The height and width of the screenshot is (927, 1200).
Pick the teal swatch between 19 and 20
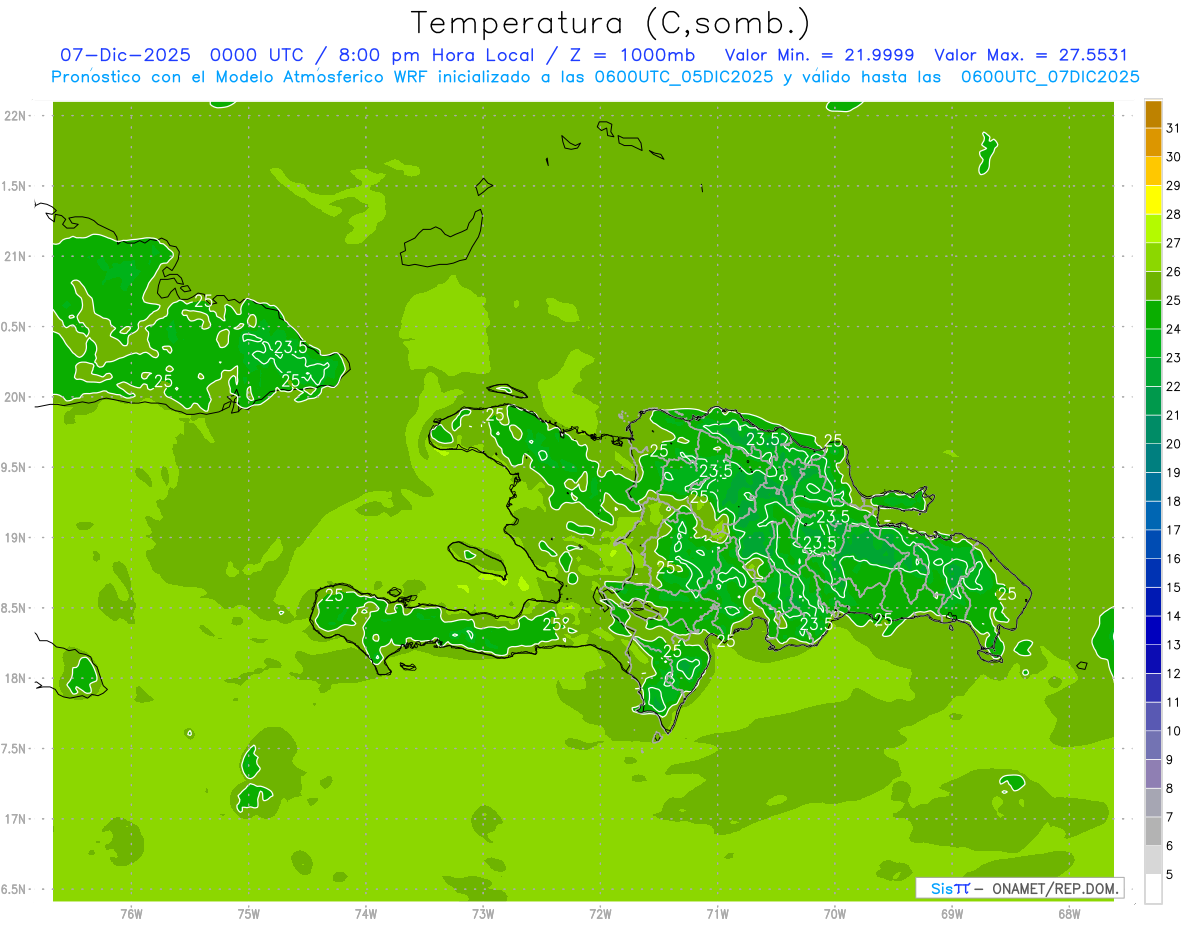pyautogui.click(x=1154, y=459)
